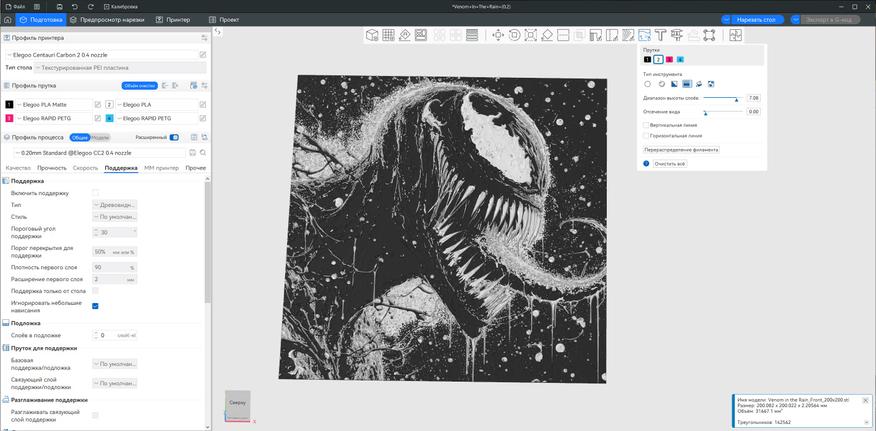Open the Fuzzy skin painting tool
The height and width of the screenshot is (431, 876).
click(628, 36)
